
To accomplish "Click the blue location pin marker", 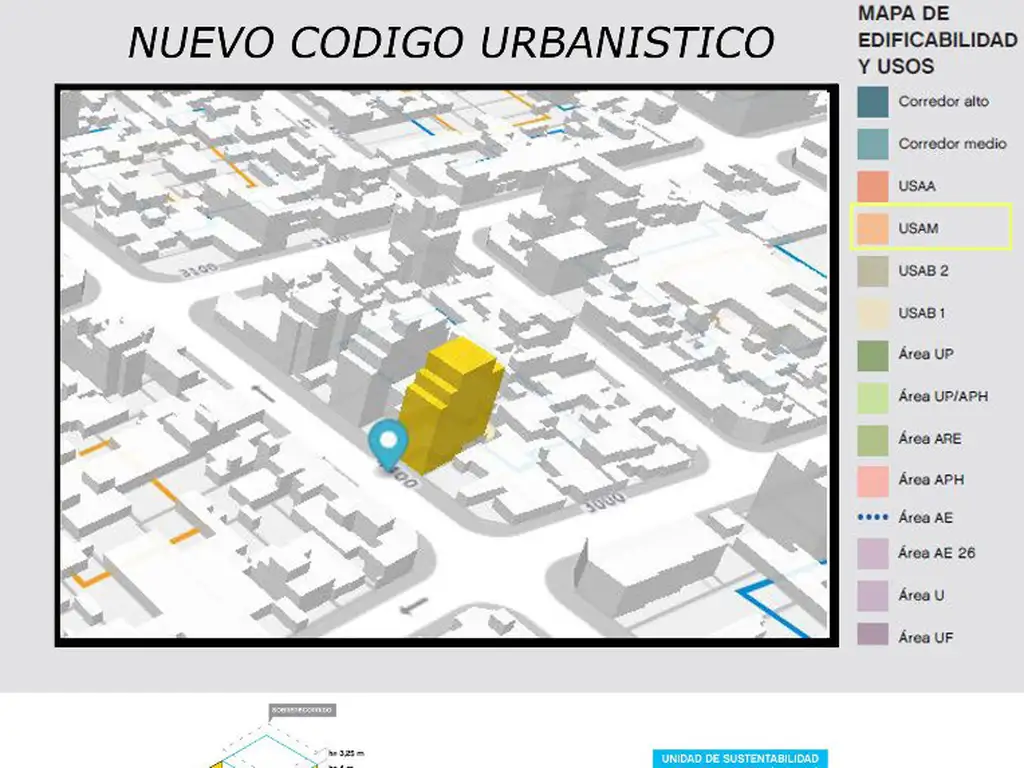I will click(388, 440).
